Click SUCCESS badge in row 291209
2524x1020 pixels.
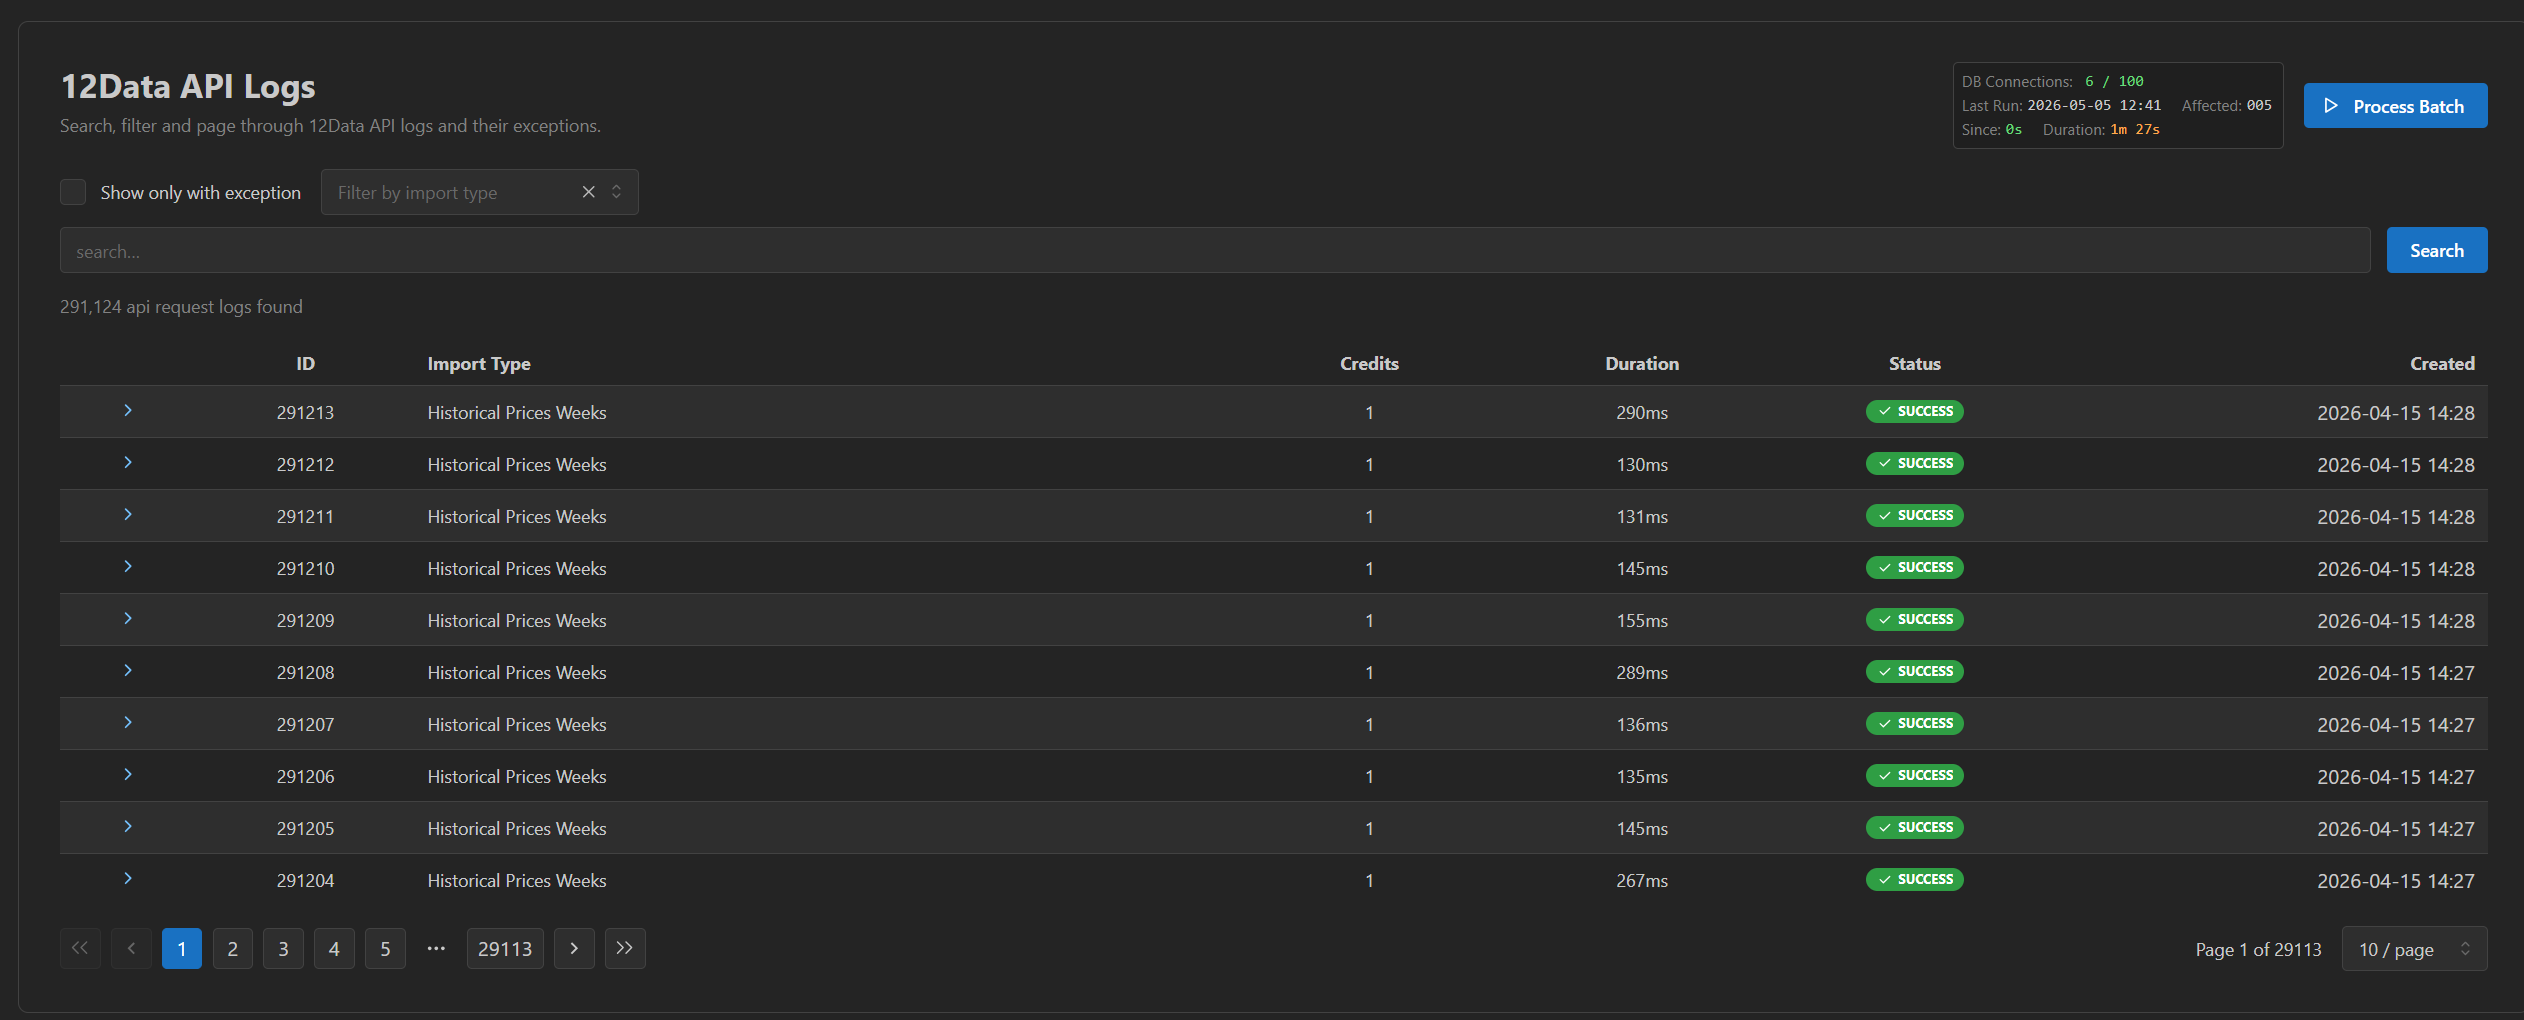pyautogui.click(x=1914, y=619)
